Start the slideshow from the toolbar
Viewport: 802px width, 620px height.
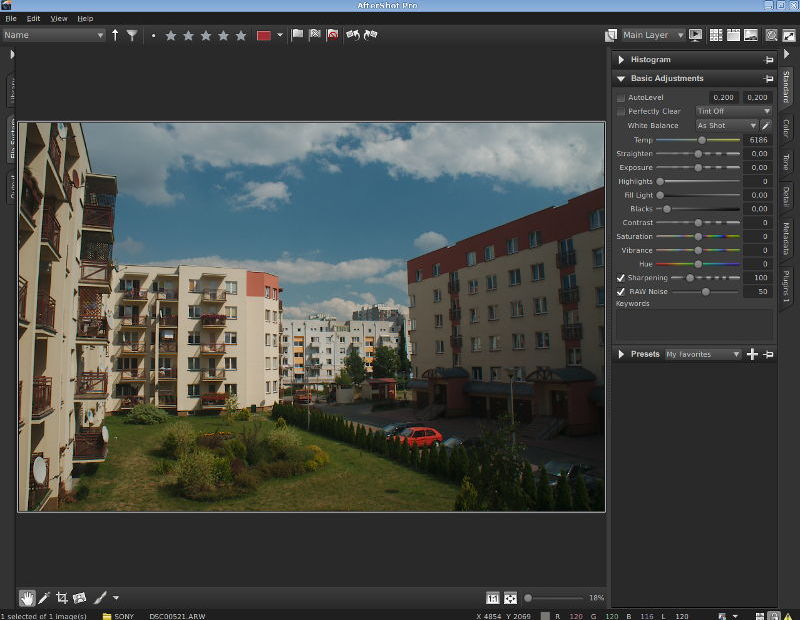pos(696,35)
